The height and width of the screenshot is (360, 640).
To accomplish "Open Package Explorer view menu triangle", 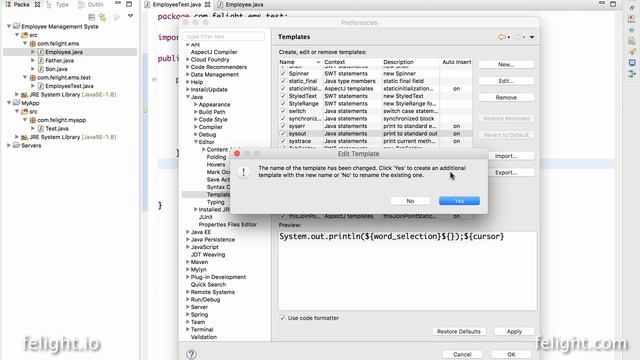I will tap(130, 16).
